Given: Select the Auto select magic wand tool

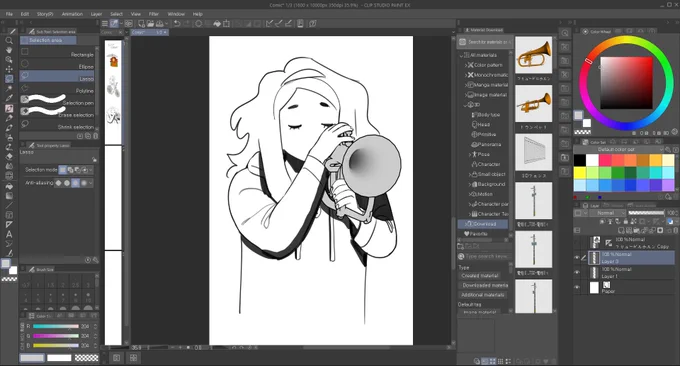Looking at the screenshot, I should pyautogui.click(x=9, y=88).
